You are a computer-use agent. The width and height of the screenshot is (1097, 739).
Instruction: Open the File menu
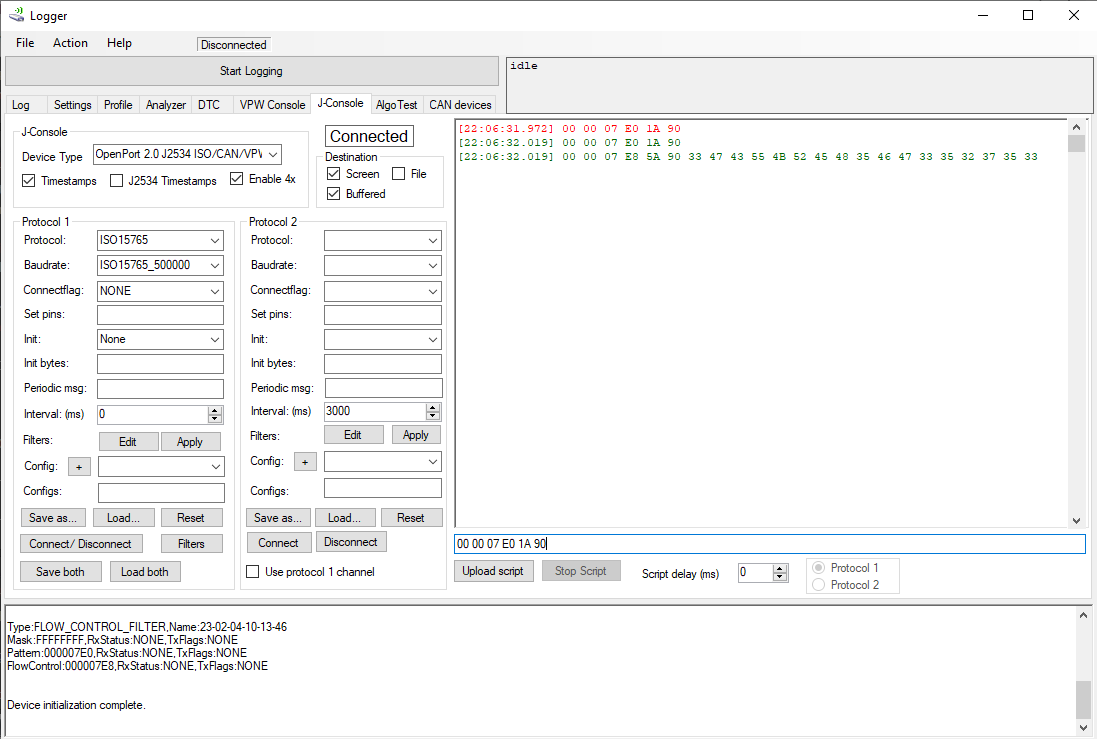pyautogui.click(x=25, y=43)
